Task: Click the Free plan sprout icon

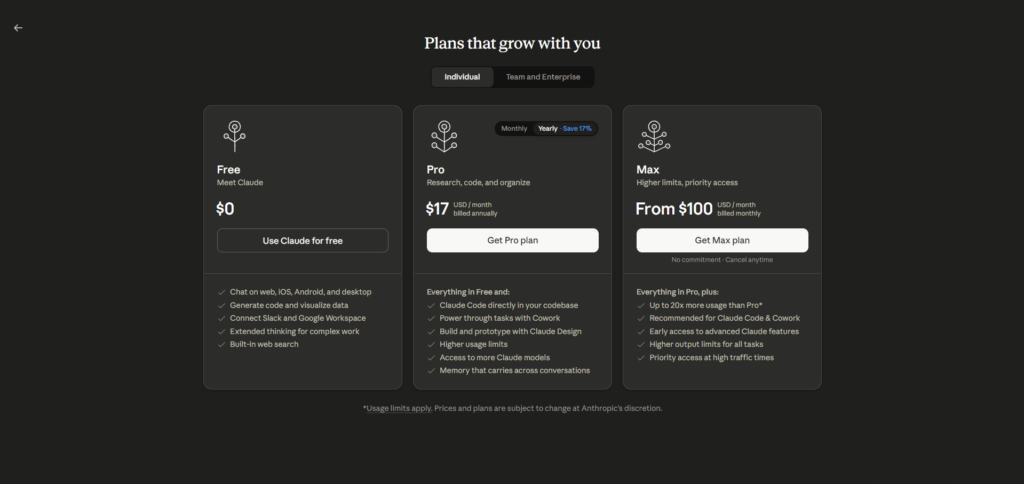Action: tap(234, 136)
